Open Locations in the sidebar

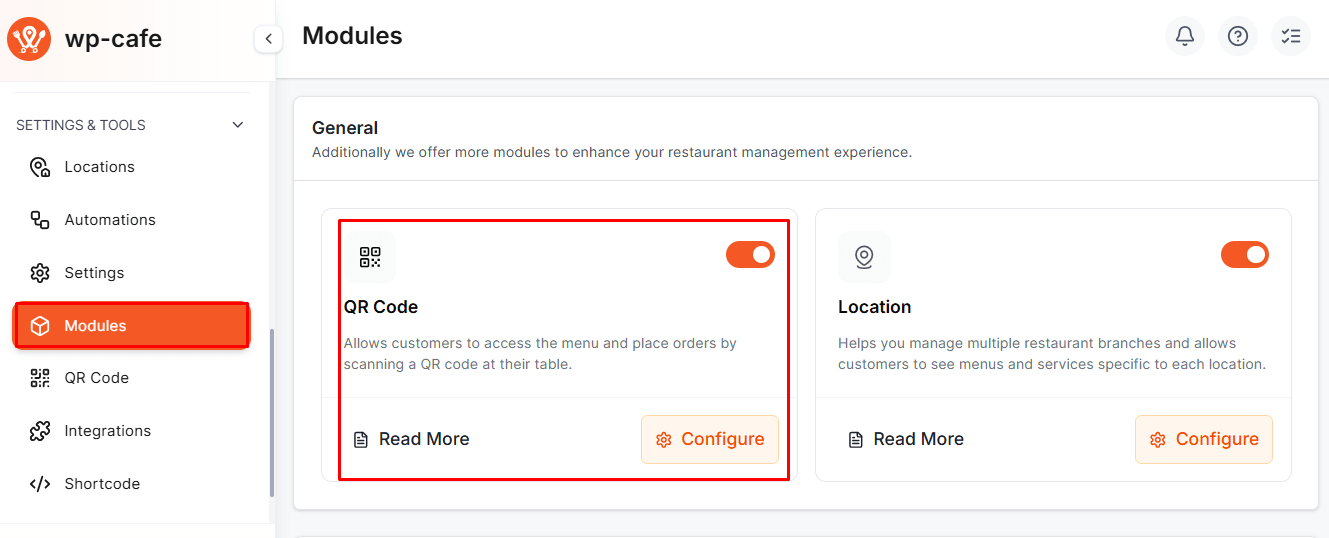point(99,167)
